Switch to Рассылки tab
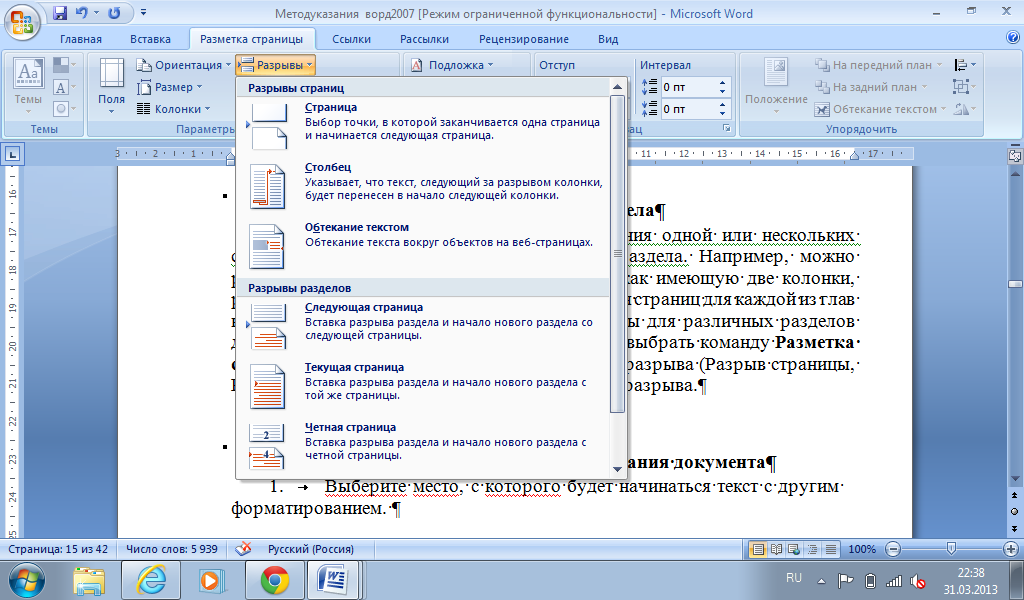 (424, 39)
